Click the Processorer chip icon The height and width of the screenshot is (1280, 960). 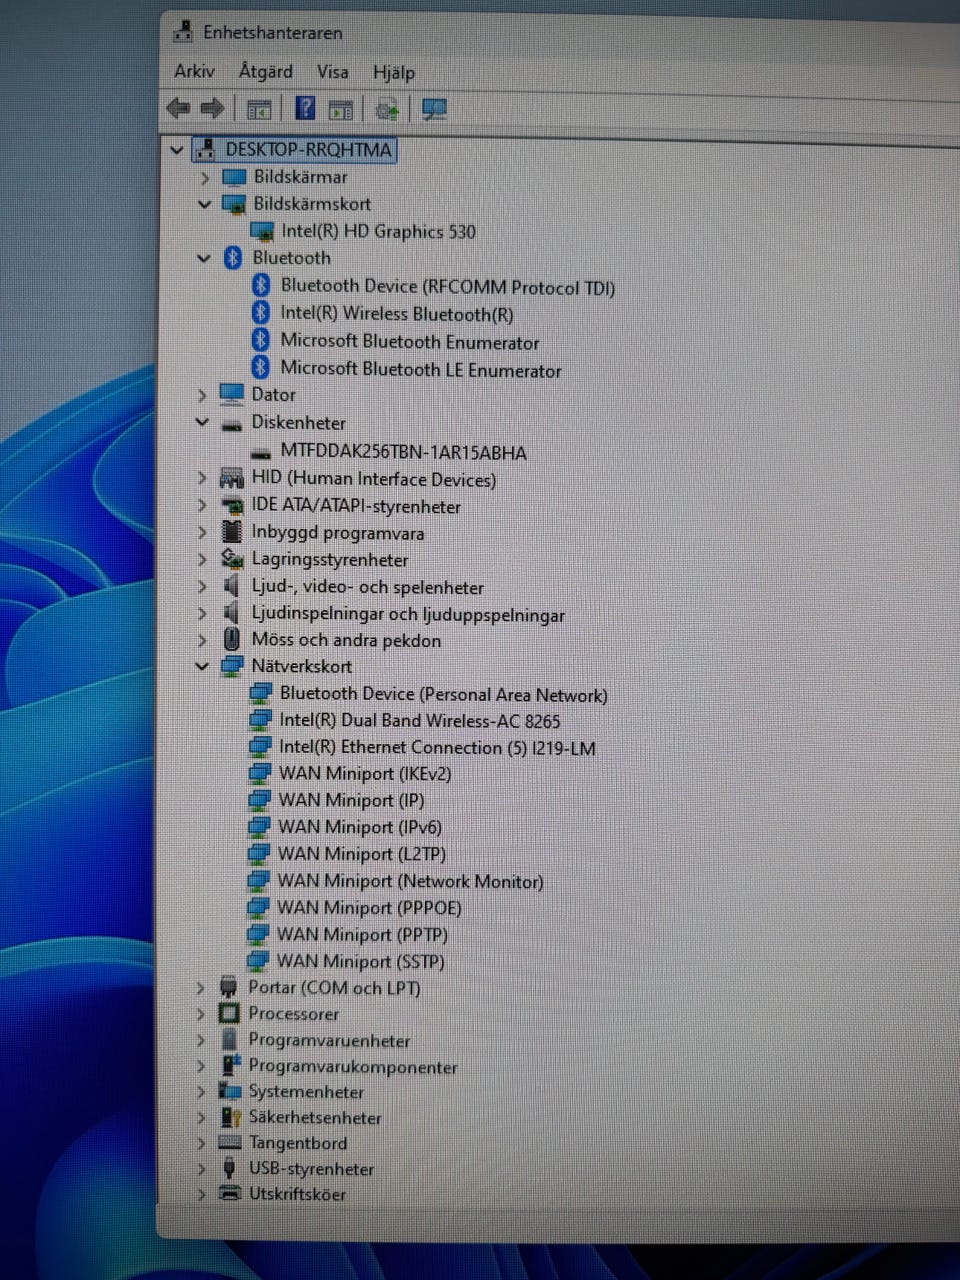click(x=230, y=1013)
